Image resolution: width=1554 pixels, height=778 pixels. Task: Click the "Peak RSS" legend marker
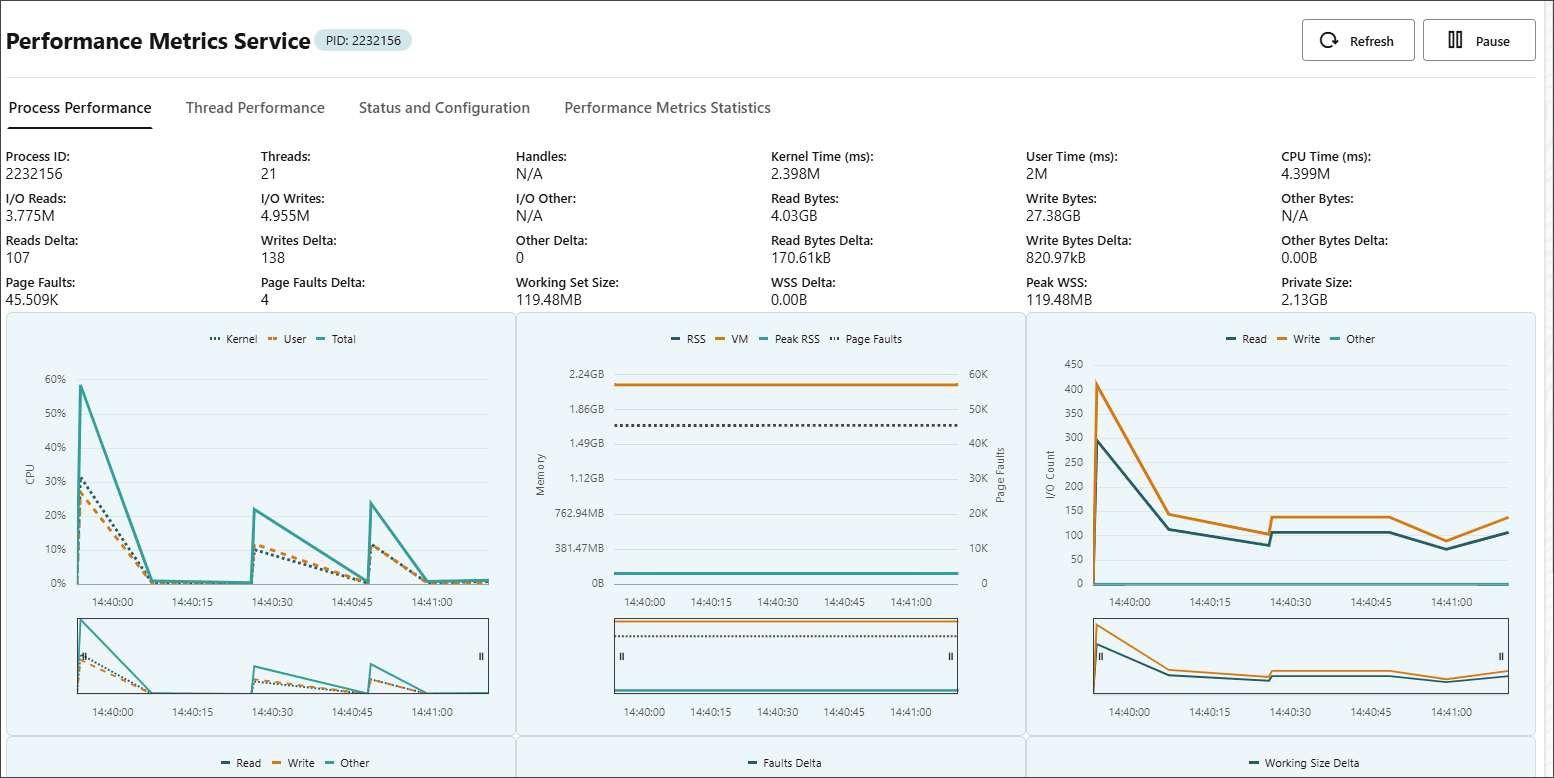tap(763, 339)
